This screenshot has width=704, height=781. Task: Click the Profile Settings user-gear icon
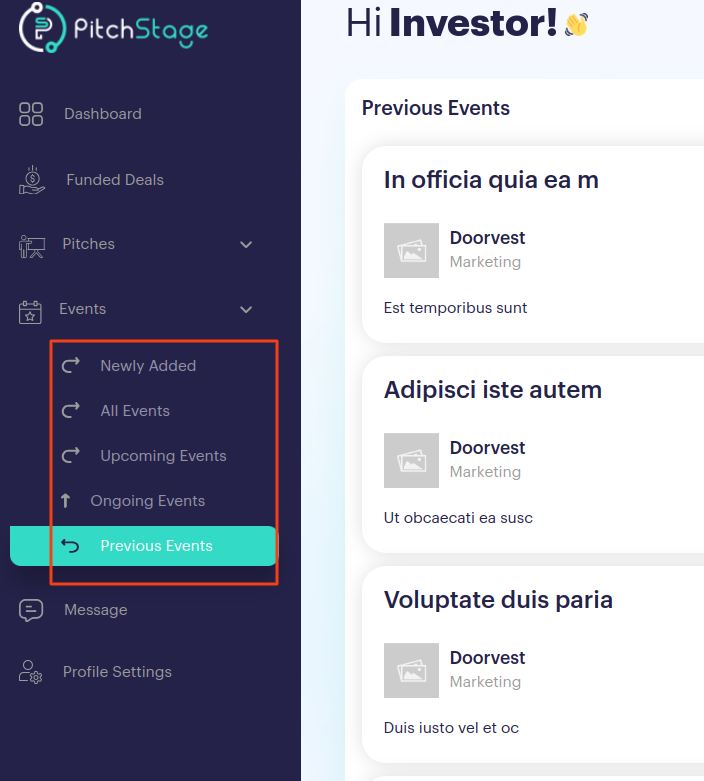tap(30, 672)
